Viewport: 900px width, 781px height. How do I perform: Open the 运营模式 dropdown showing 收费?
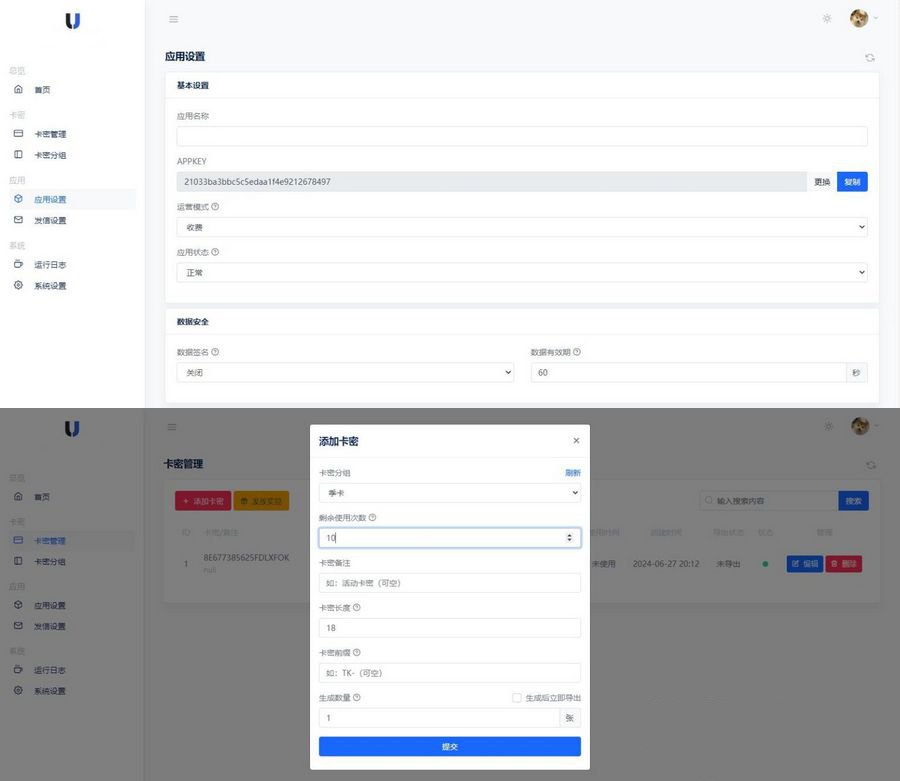tap(521, 227)
